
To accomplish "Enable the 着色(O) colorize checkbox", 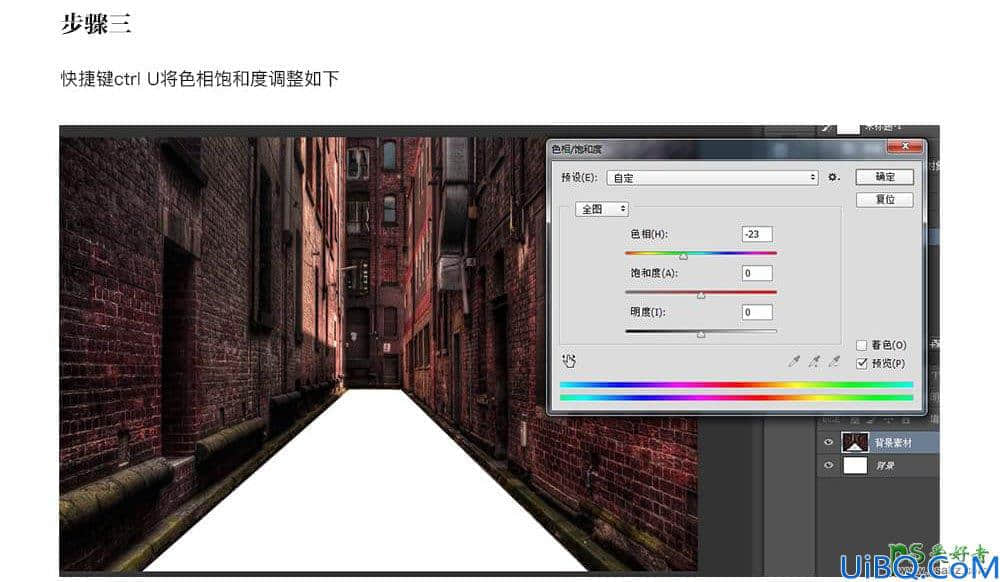I will click(x=862, y=345).
